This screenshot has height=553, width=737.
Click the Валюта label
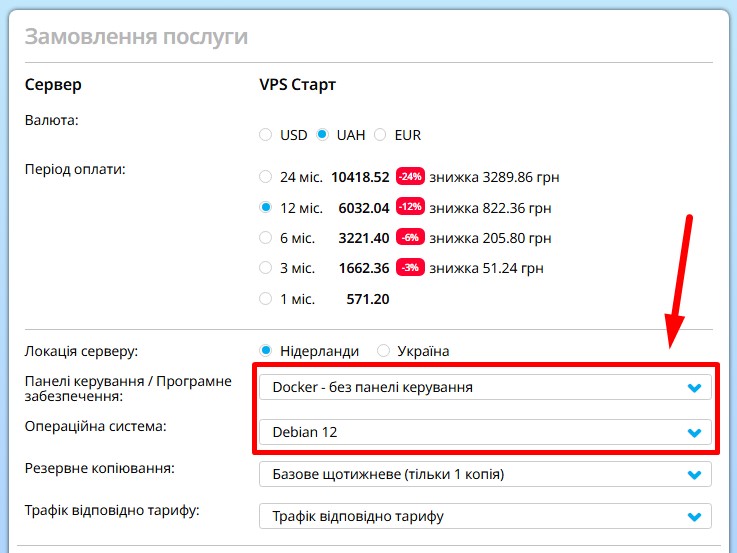[52, 120]
